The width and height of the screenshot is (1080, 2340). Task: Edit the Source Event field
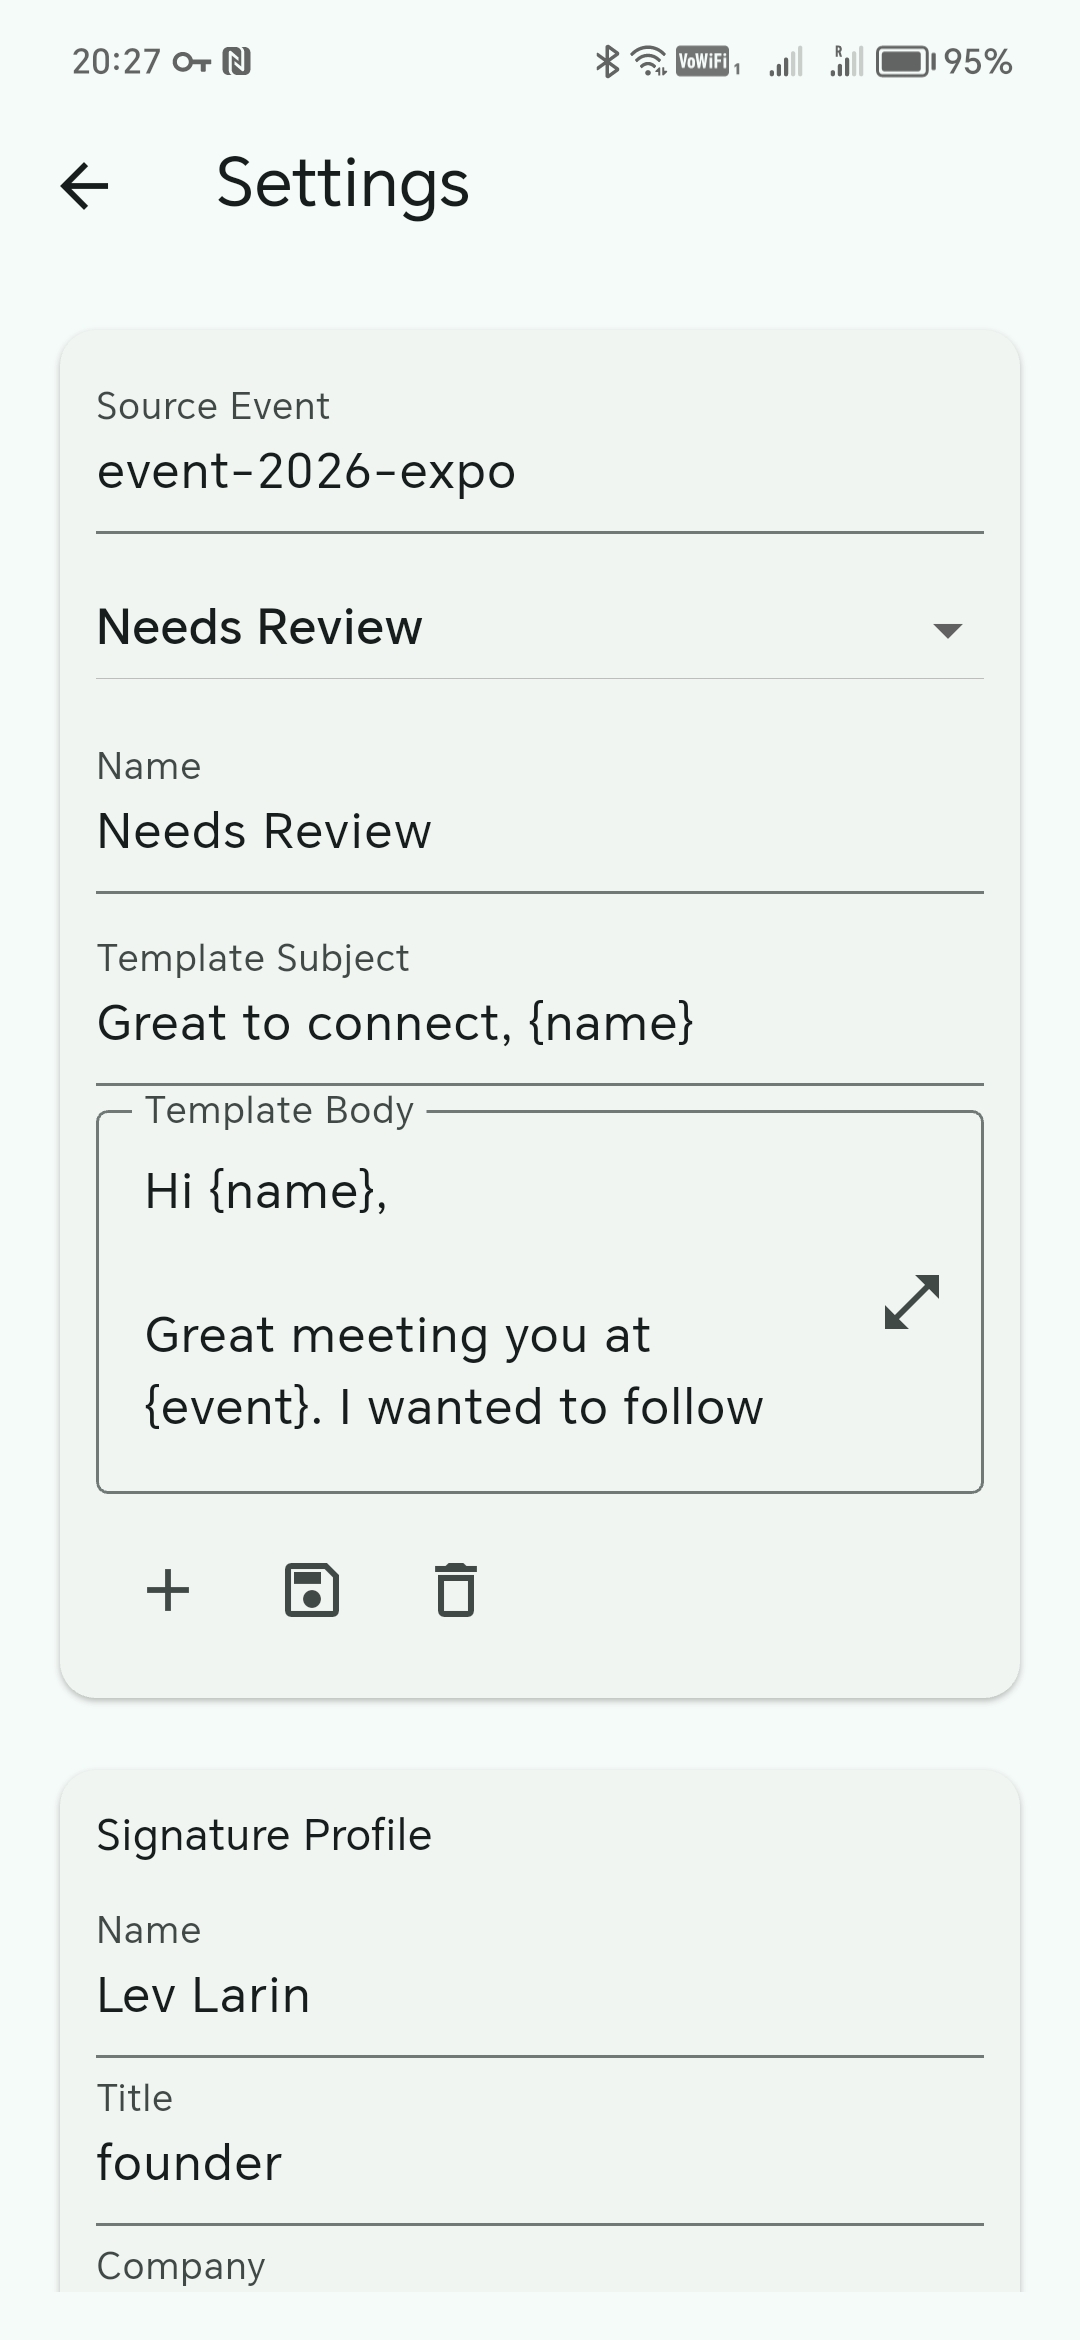[x=540, y=471]
